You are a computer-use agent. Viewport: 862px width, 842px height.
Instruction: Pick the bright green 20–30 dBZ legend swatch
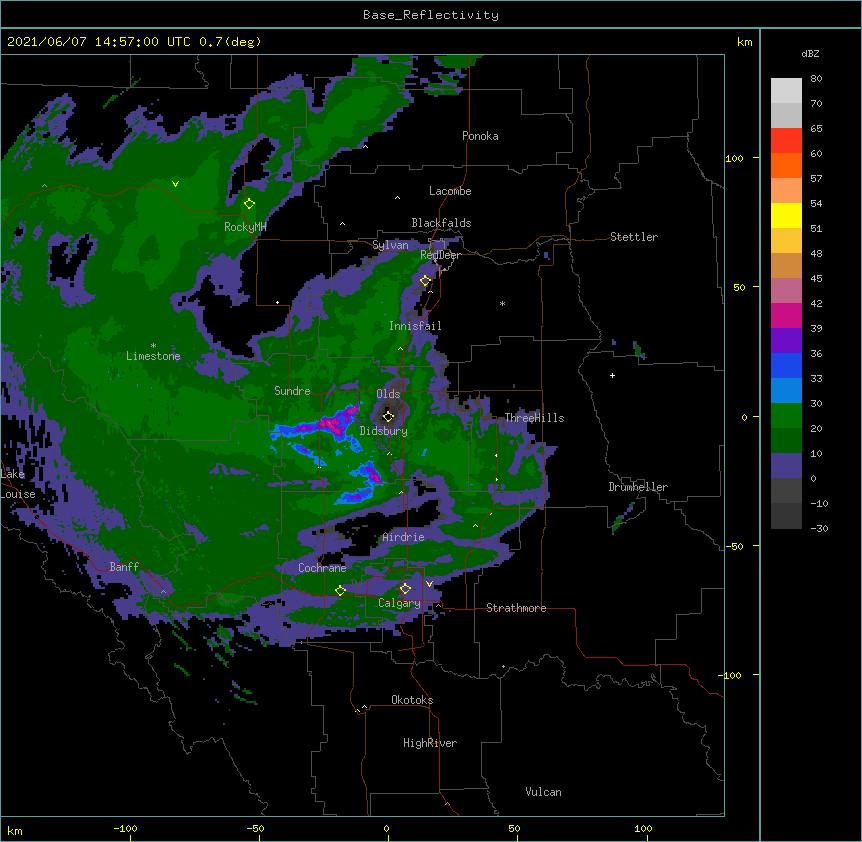(x=786, y=416)
